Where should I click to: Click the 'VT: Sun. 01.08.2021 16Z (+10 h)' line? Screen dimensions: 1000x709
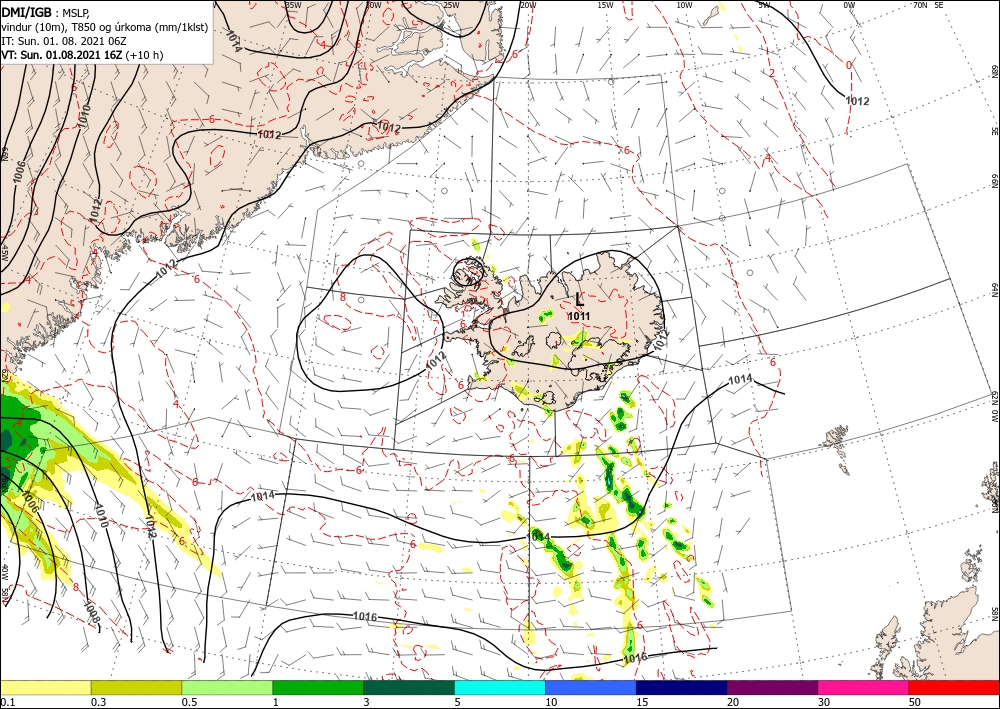82,55
